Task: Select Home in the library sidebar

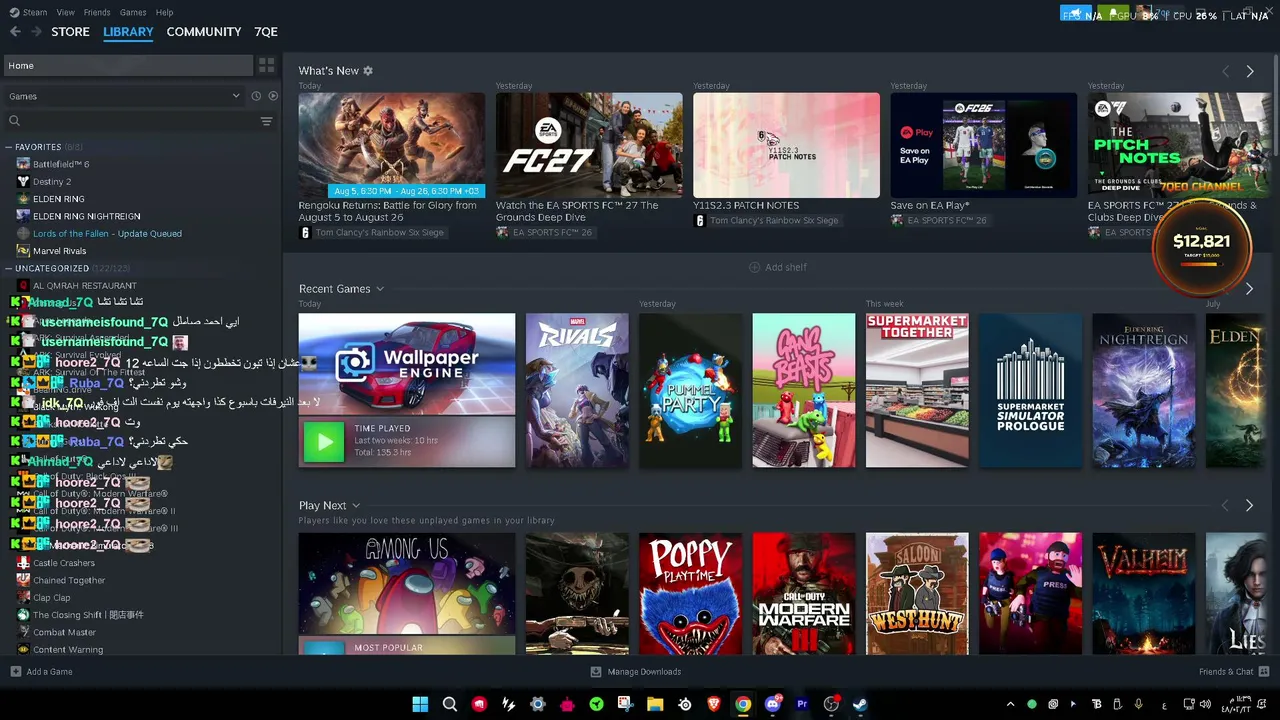Action: point(129,66)
